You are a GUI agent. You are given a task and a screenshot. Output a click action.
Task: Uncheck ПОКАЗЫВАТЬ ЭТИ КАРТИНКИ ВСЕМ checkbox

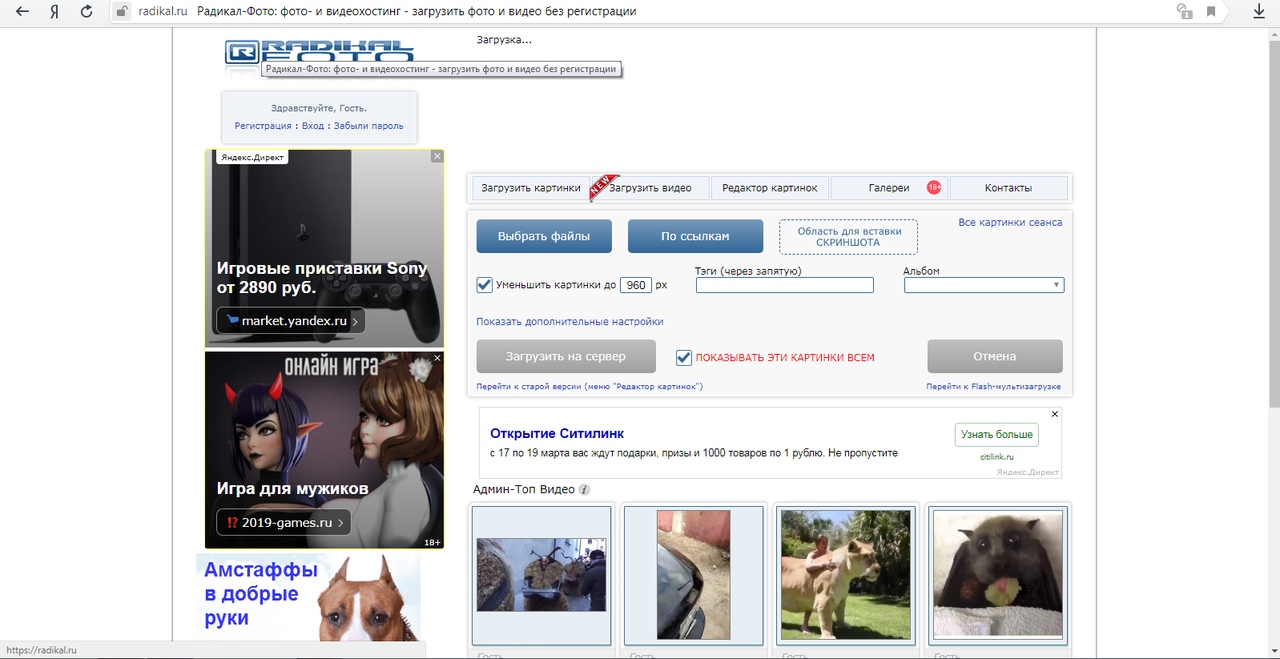tap(684, 357)
